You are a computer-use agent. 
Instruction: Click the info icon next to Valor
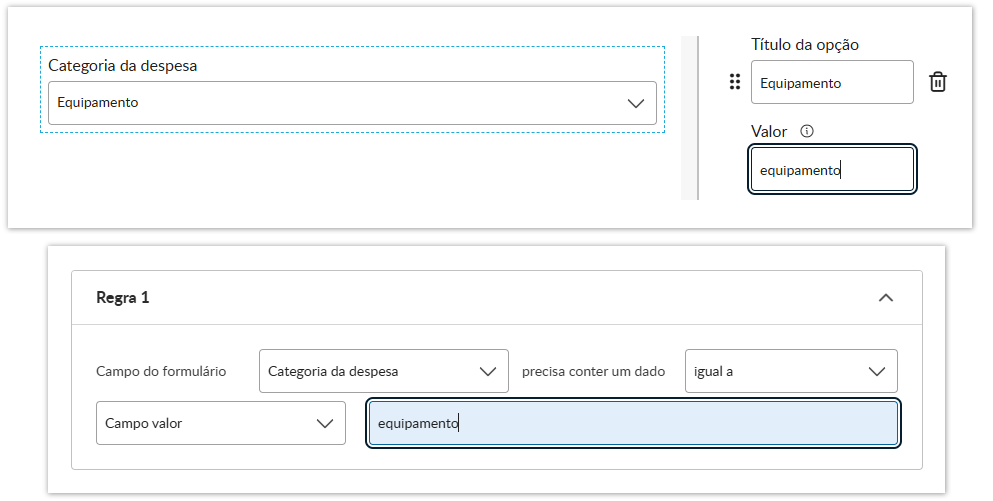pyautogui.click(x=807, y=131)
